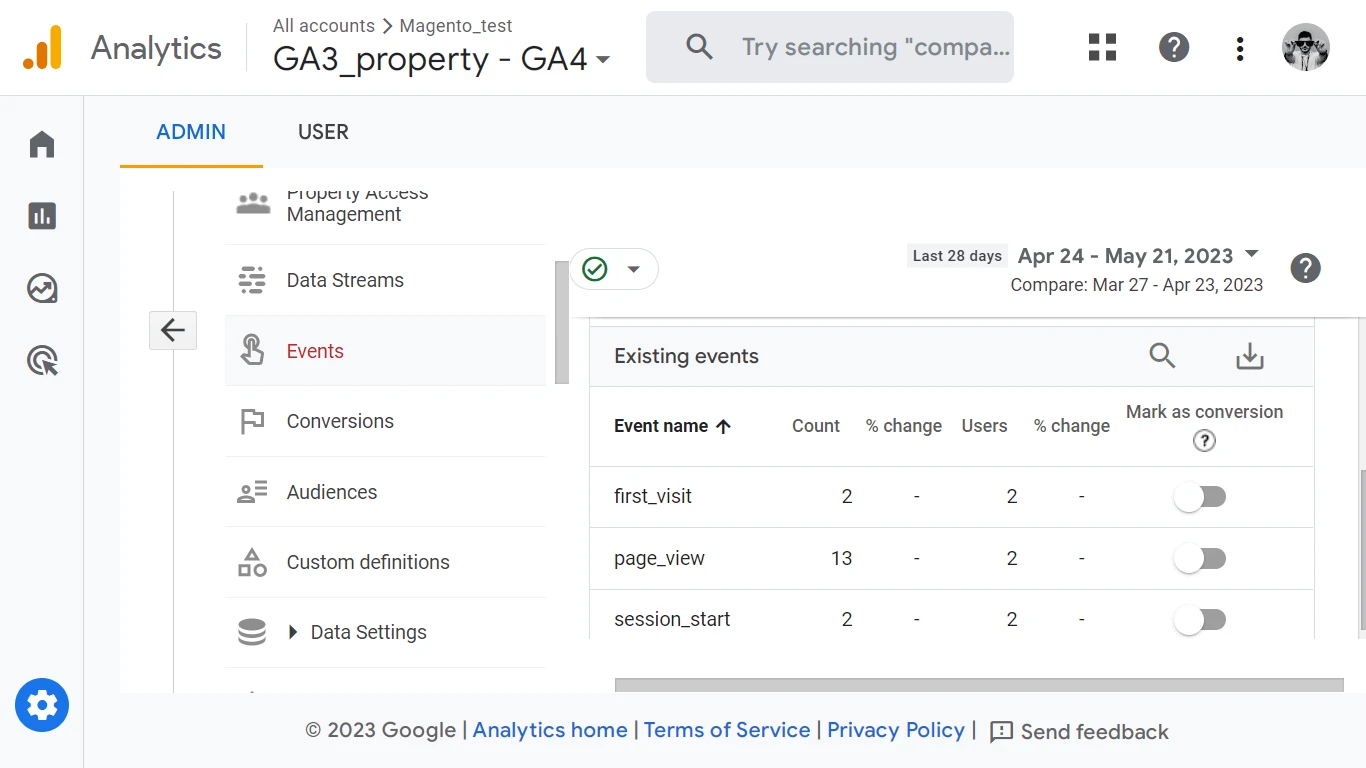Open the Explore icon in left sidebar
This screenshot has height=768, width=1366.
click(42, 289)
